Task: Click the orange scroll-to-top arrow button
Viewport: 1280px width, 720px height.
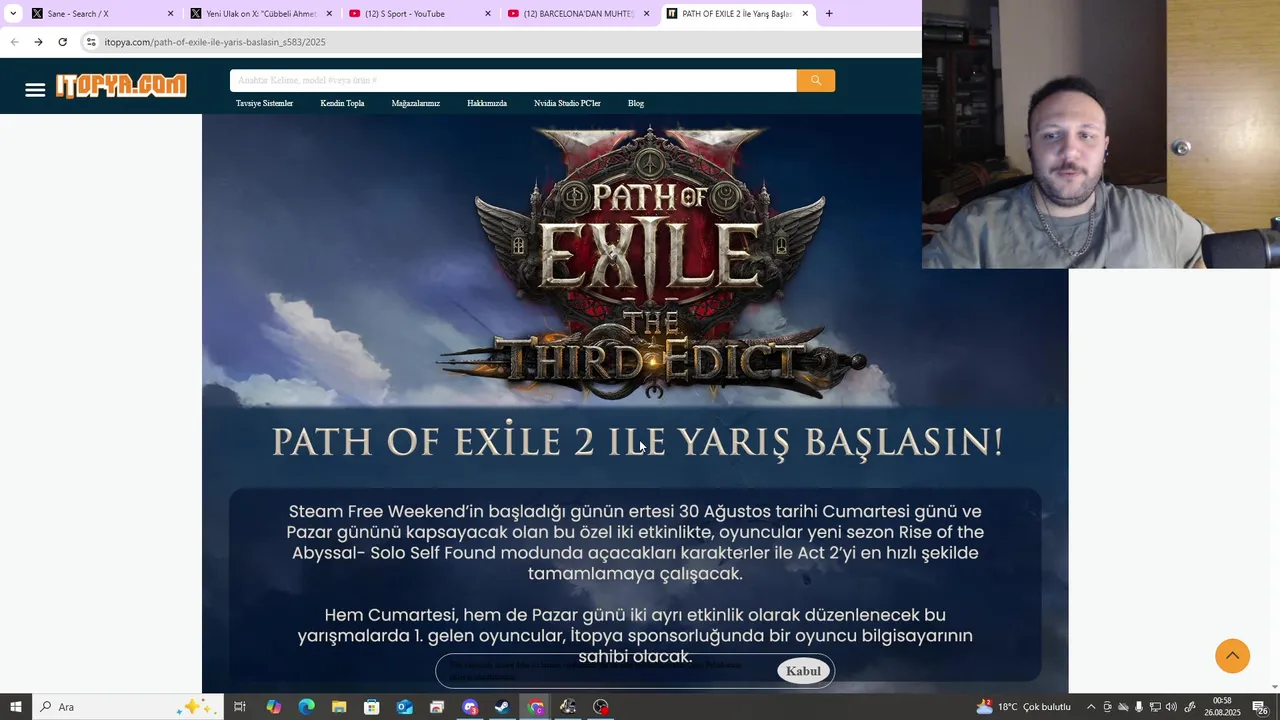Action: tap(1232, 656)
